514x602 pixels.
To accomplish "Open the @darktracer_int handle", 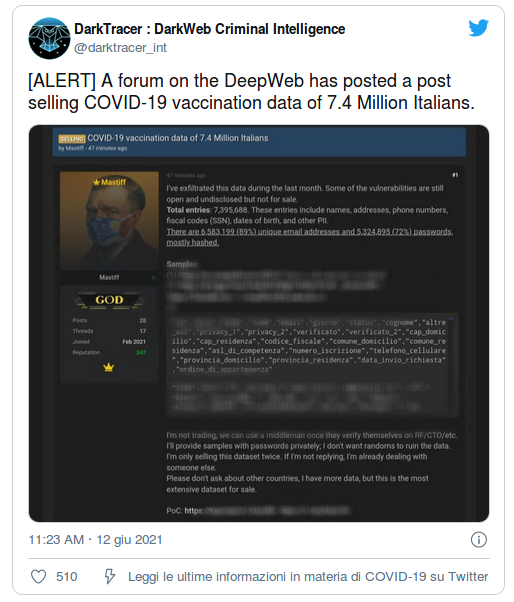I will [x=120, y=48].
